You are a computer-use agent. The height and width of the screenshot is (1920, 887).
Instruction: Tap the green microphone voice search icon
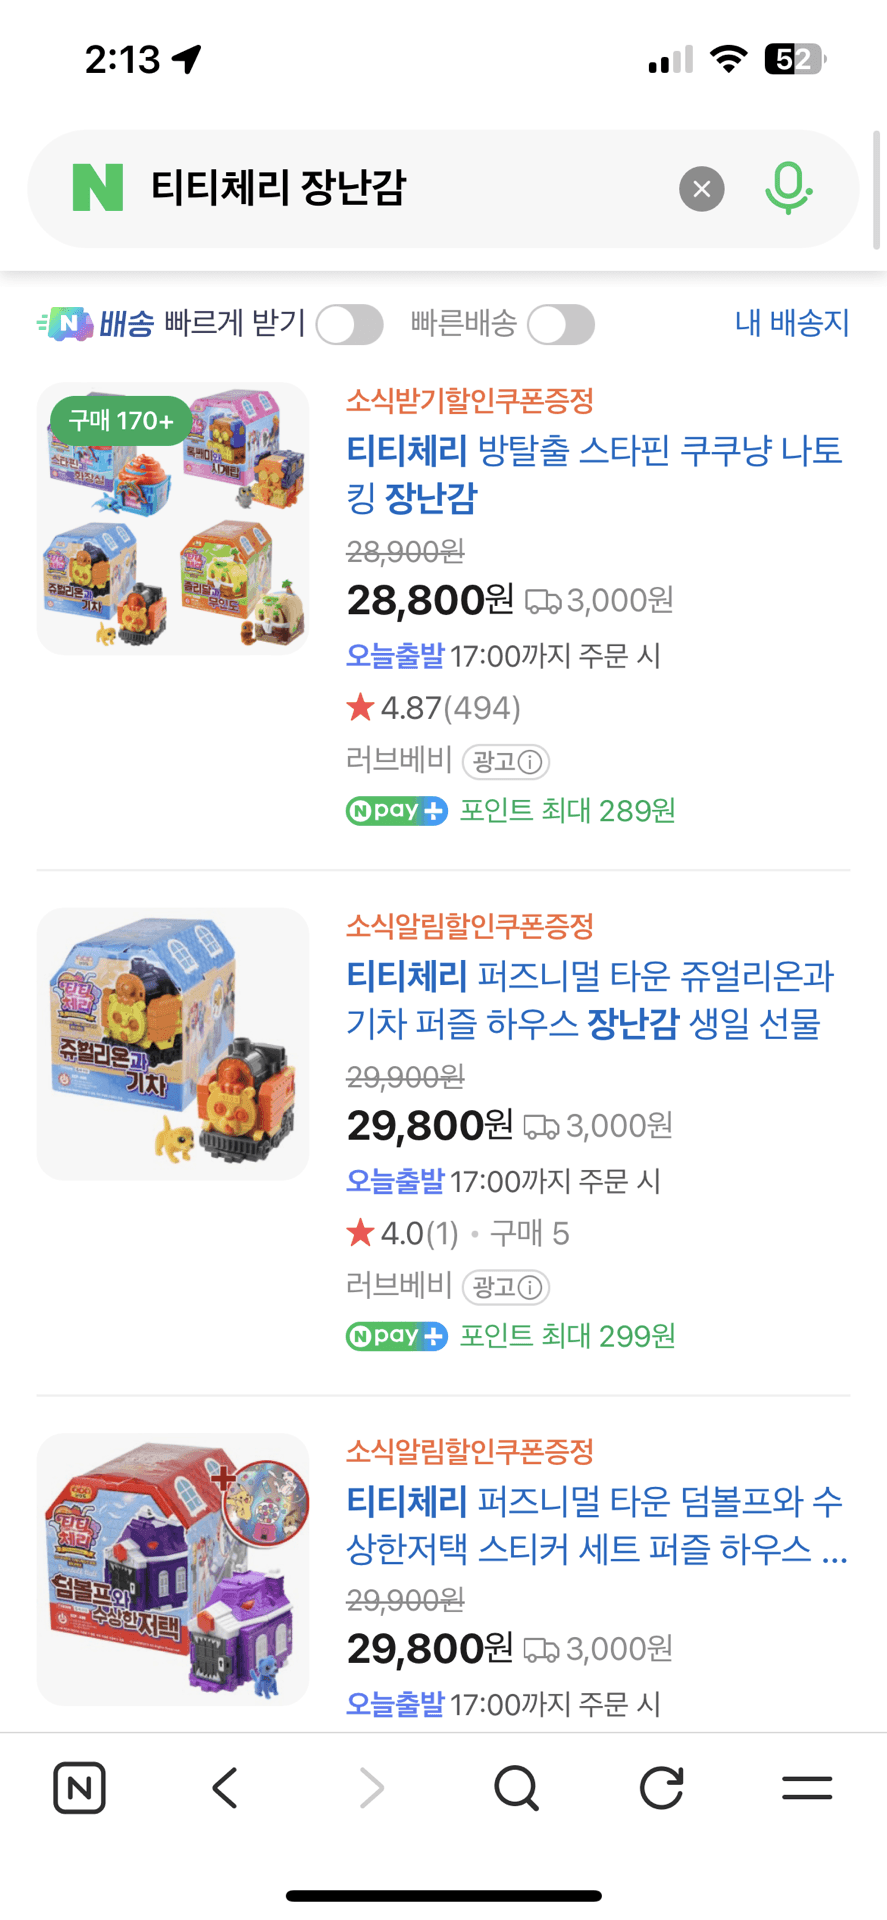click(x=788, y=188)
